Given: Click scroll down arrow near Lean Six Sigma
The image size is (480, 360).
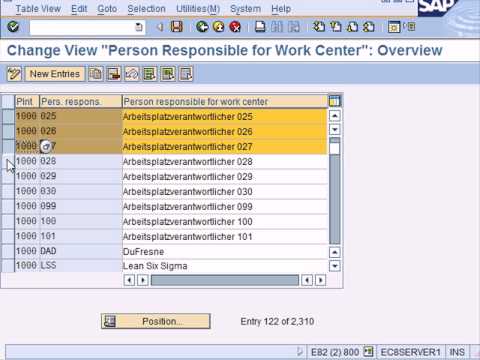Looking at the screenshot, I should [x=334, y=266].
